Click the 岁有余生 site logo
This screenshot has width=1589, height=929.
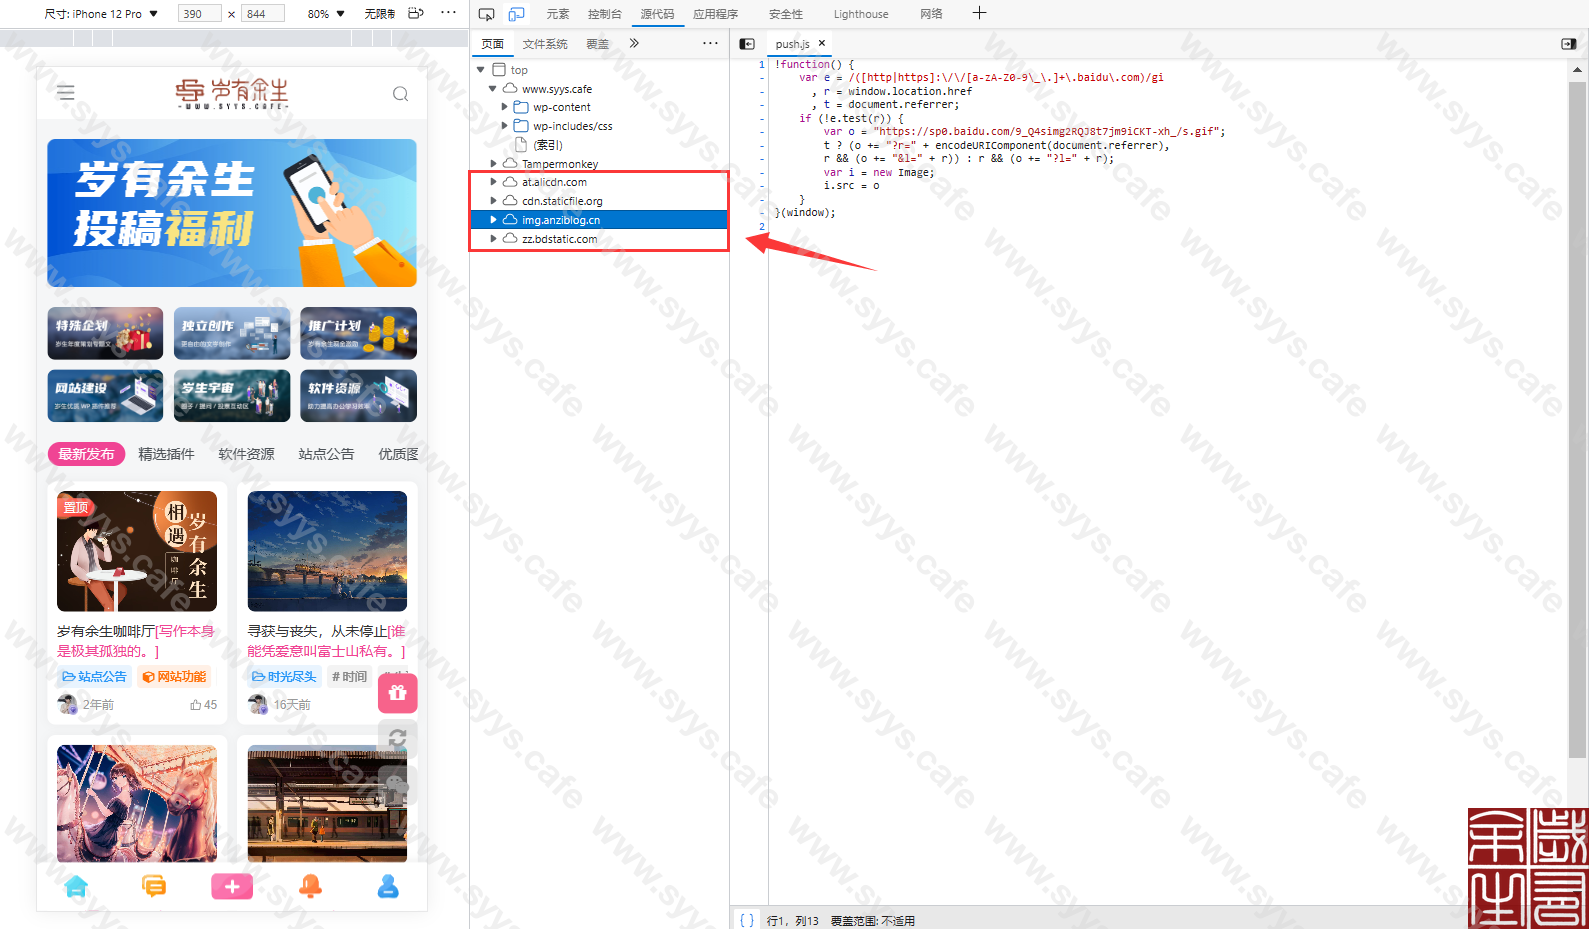point(232,93)
